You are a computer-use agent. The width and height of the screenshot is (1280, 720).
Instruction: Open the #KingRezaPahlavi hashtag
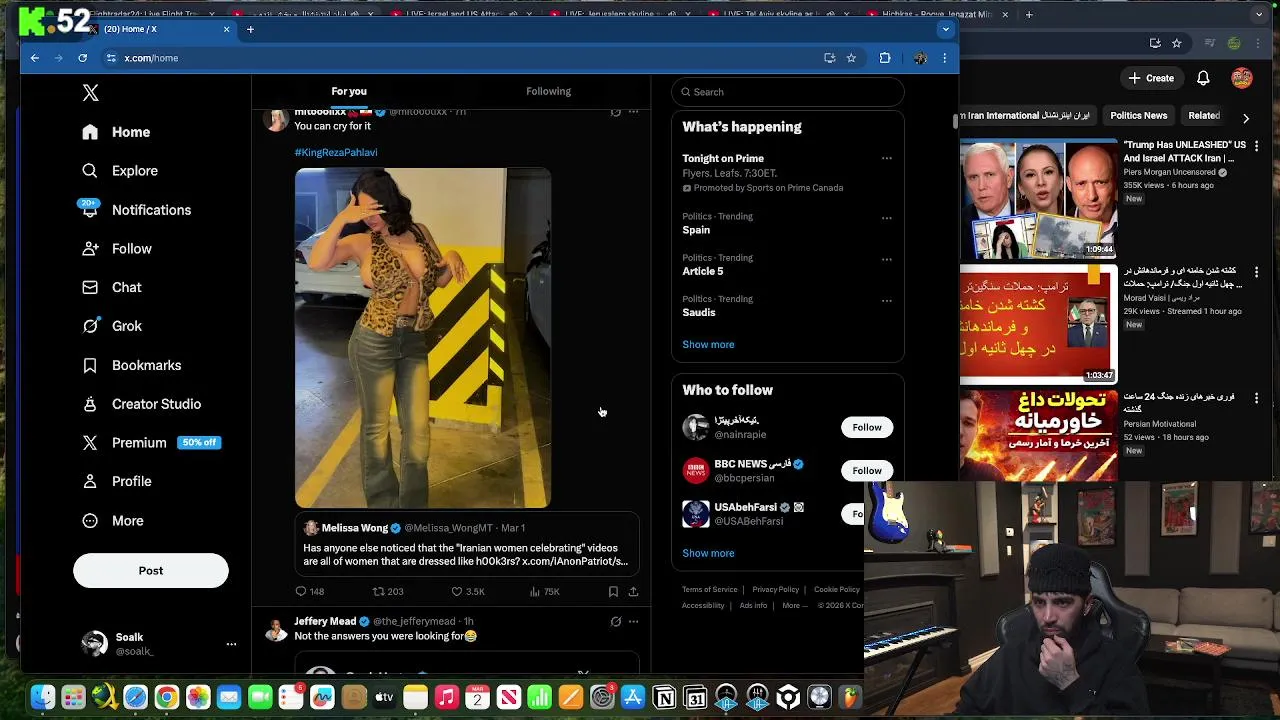[x=336, y=152]
